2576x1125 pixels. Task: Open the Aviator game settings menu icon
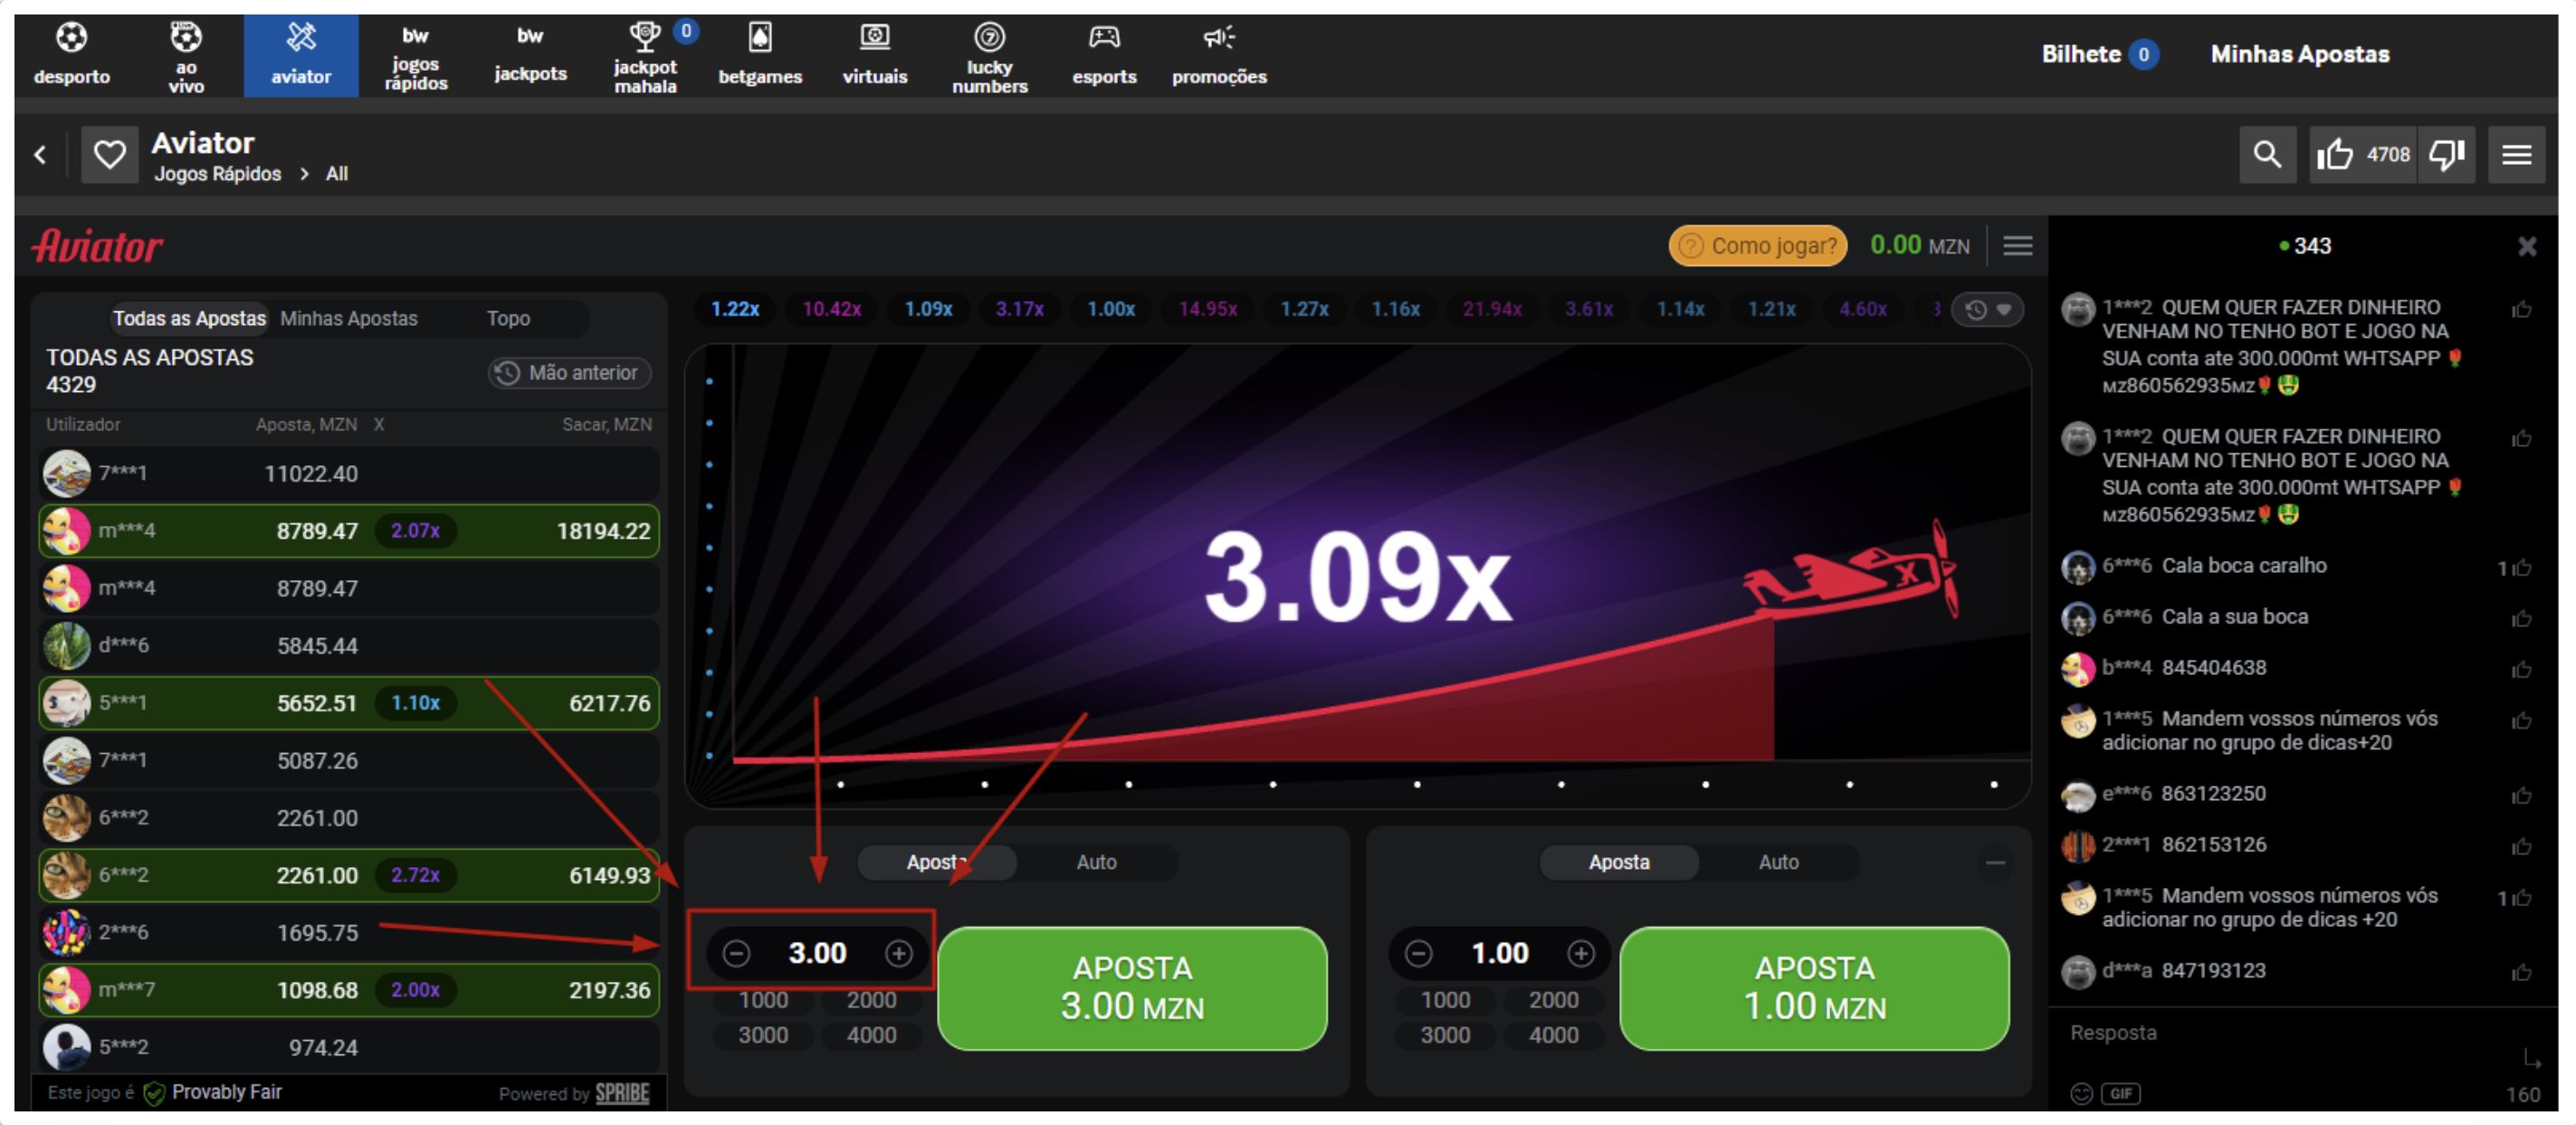(x=2017, y=246)
